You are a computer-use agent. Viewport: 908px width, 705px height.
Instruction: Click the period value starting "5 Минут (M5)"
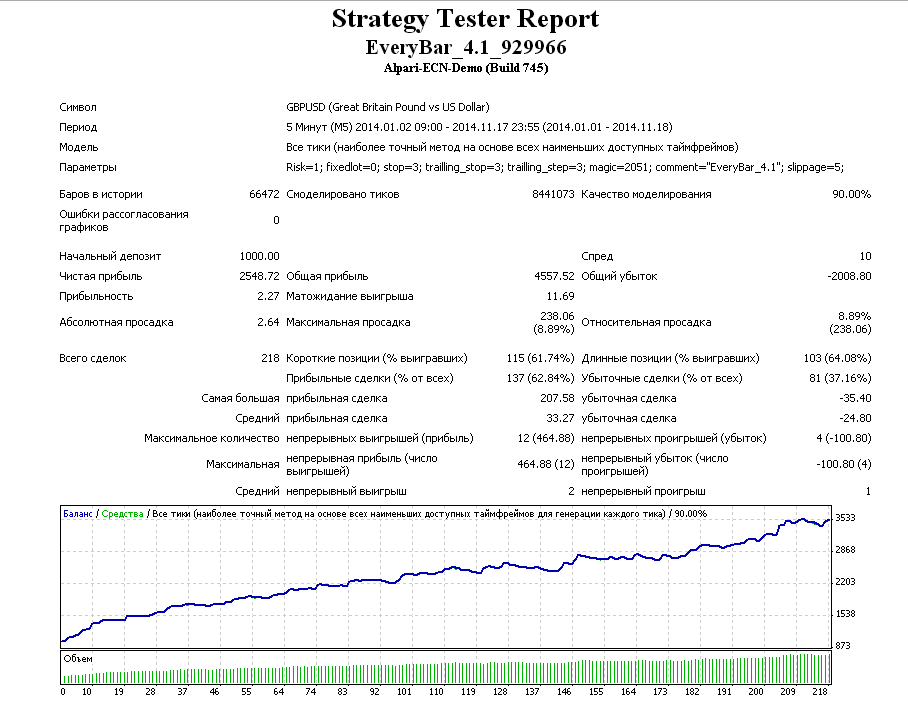click(x=479, y=127)
